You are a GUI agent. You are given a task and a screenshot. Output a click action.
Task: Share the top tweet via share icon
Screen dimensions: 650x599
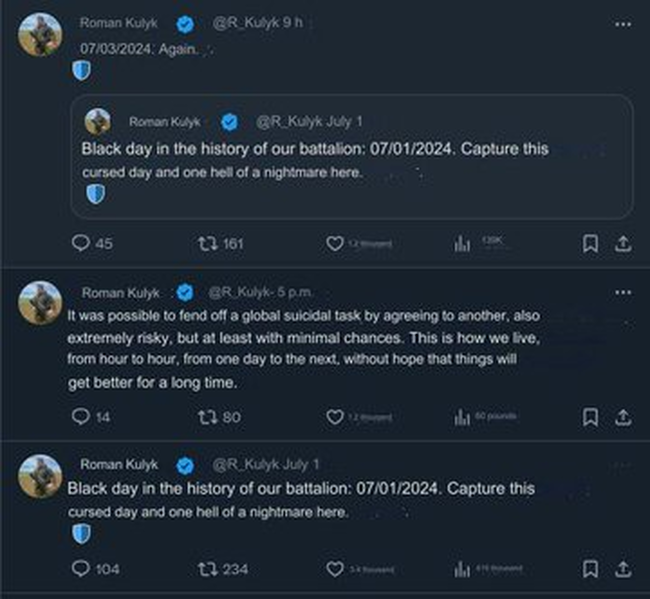pos(623,244)
